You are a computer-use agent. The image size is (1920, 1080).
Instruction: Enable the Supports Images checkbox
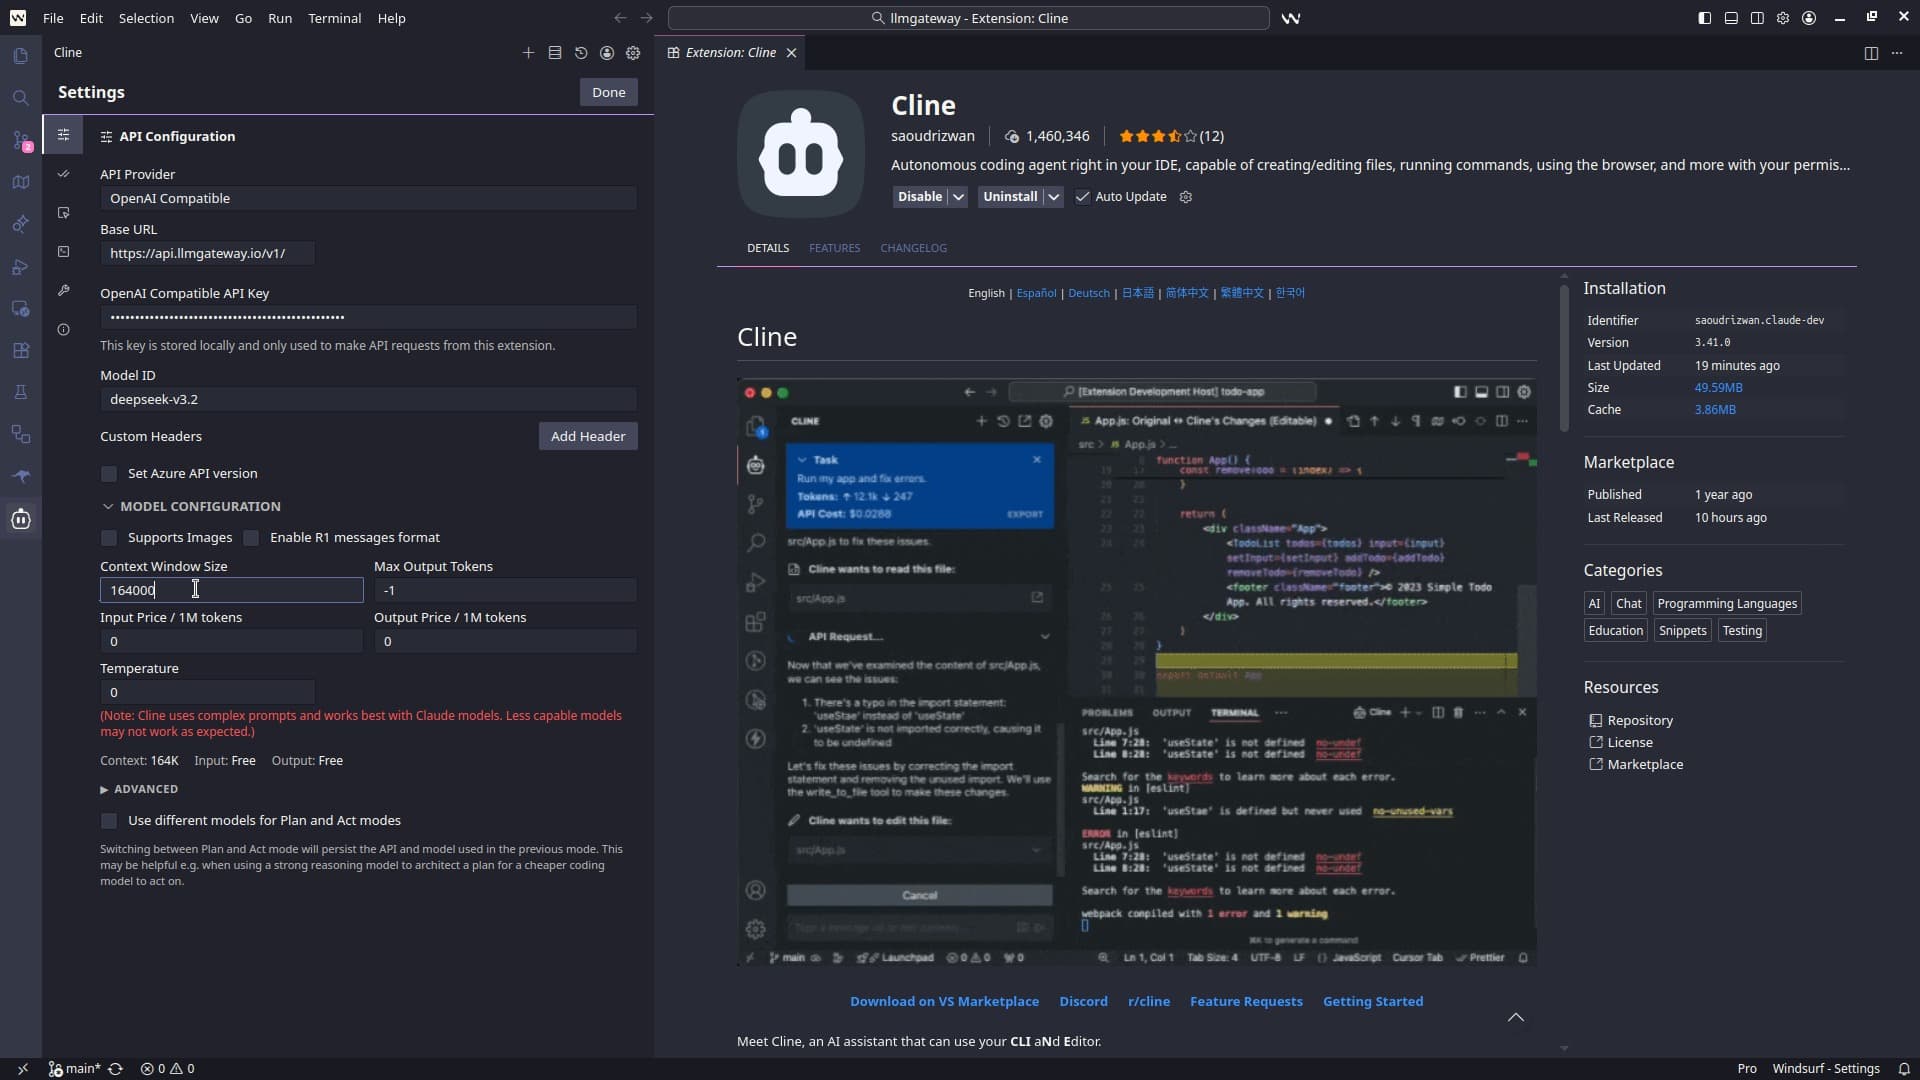tap(110, 538)
